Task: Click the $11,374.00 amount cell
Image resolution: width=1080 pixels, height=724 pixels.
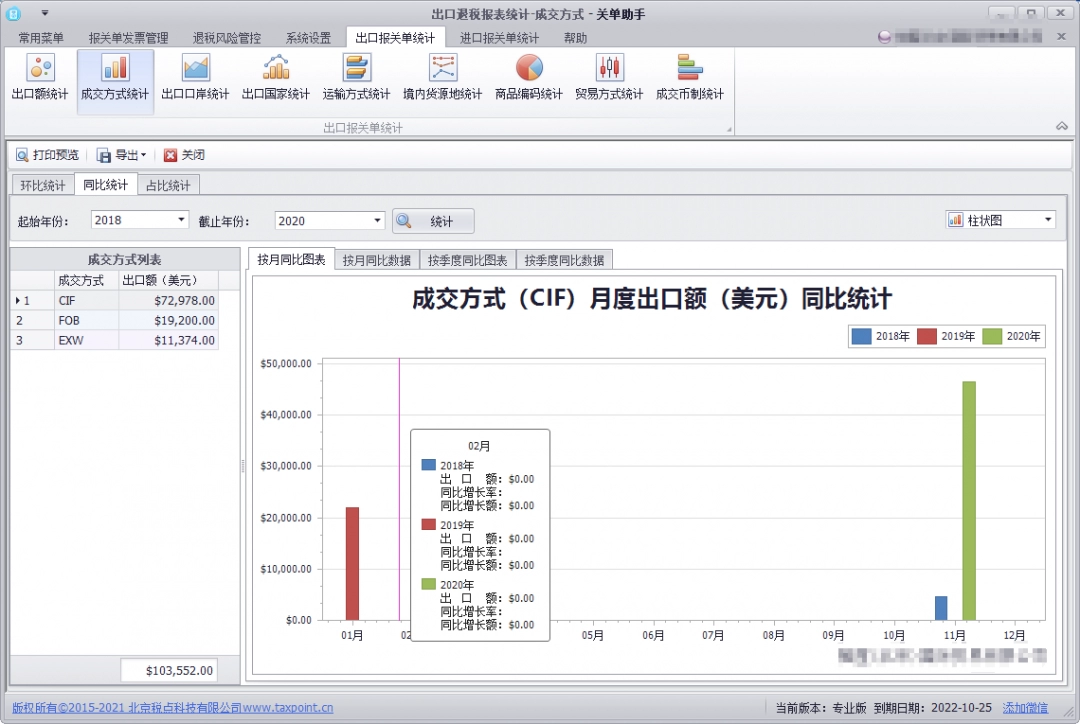Action: point(169,340)
